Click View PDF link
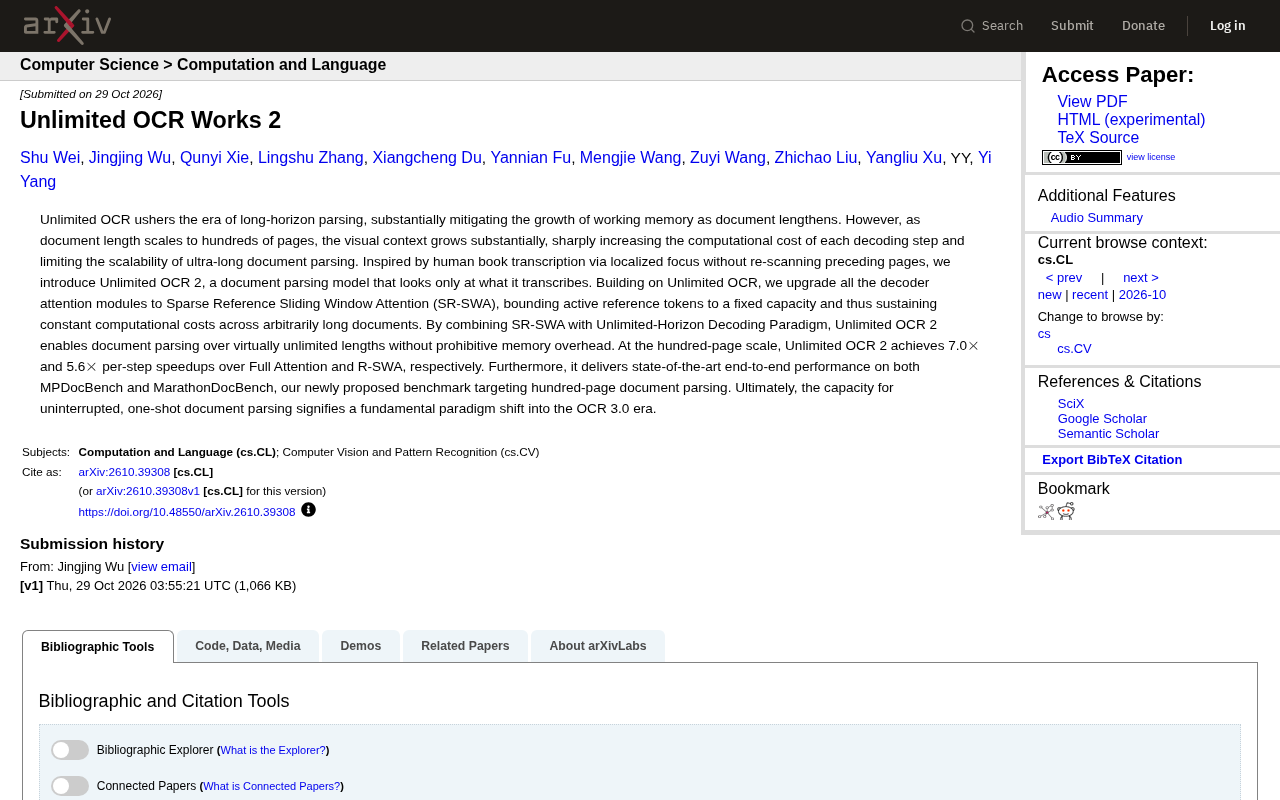 1092,102
